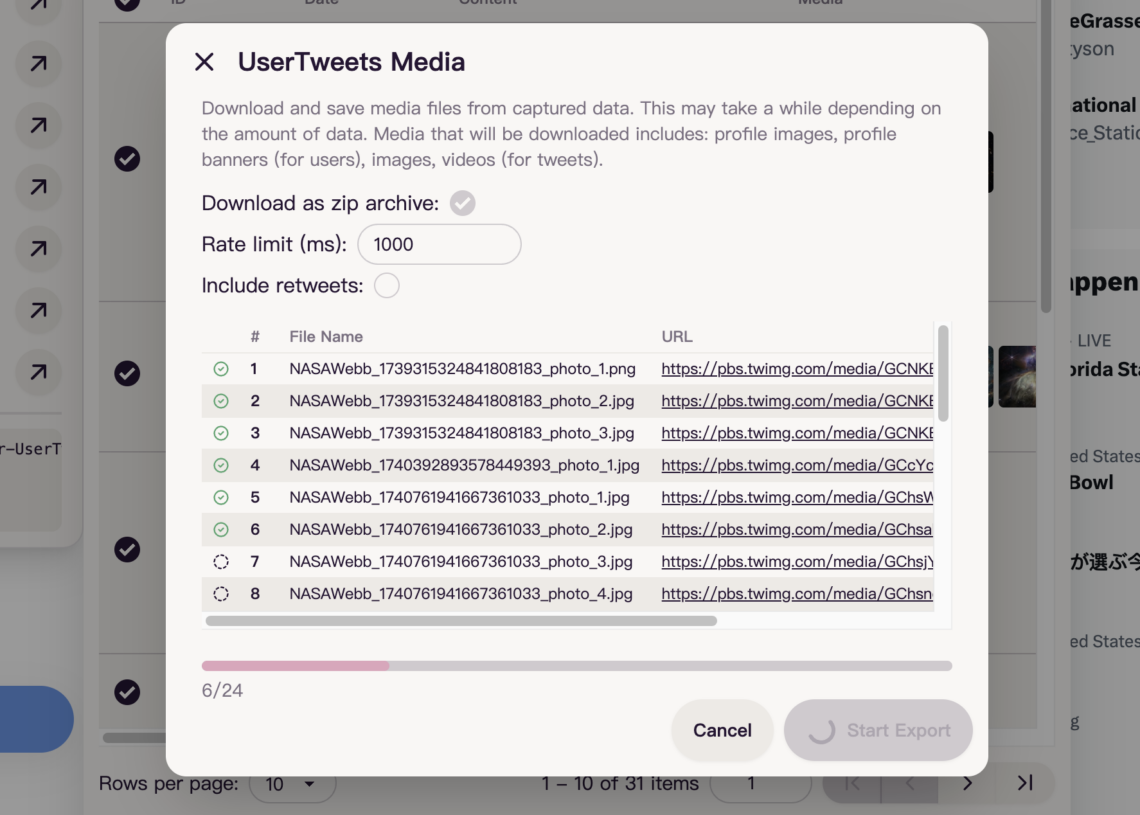Click the horizontal scrollbar below the file list
Screen dimensions: 1140x815
pyautogui.click(x=460, y=620)
